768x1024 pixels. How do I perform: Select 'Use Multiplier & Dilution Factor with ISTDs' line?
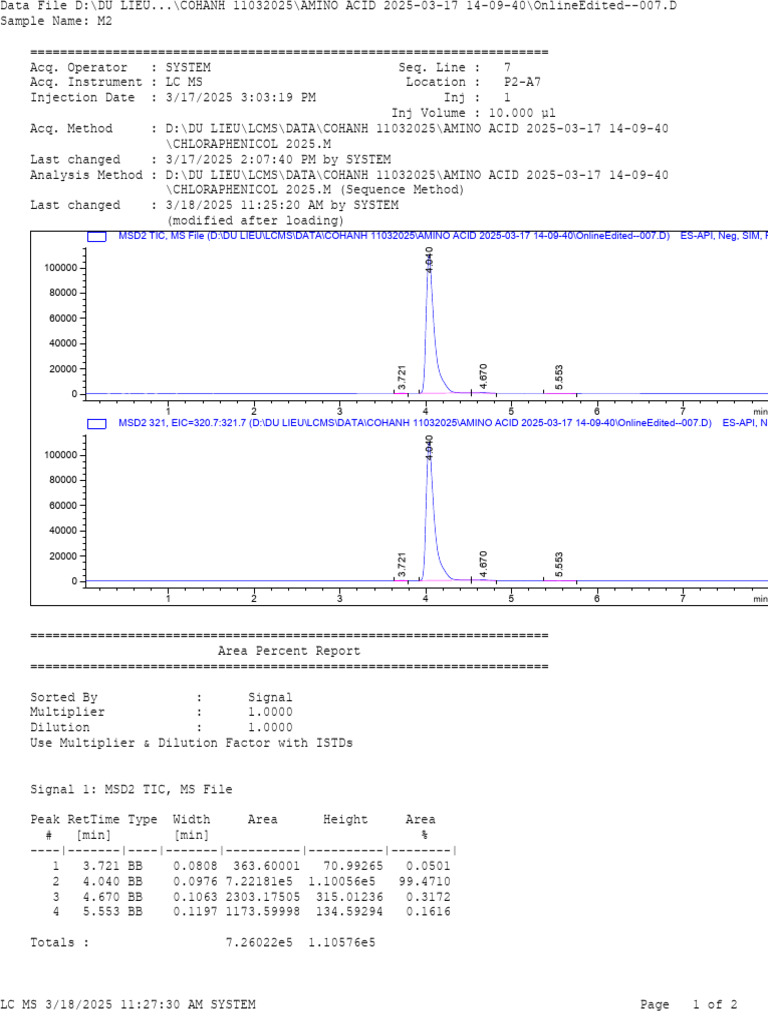[191, 743]
